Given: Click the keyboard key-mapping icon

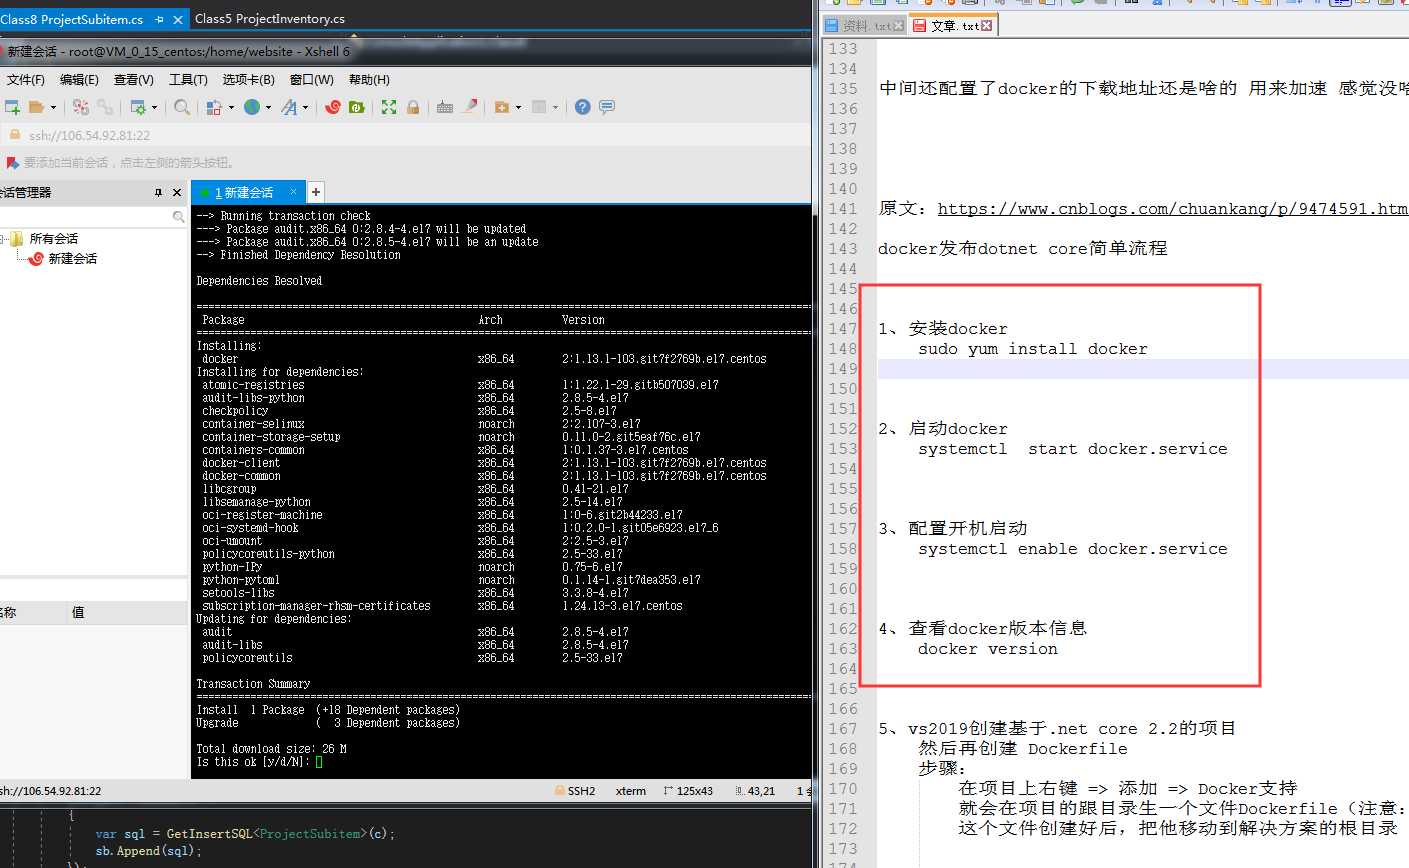Looking at the screenshot, I should 445,107.
